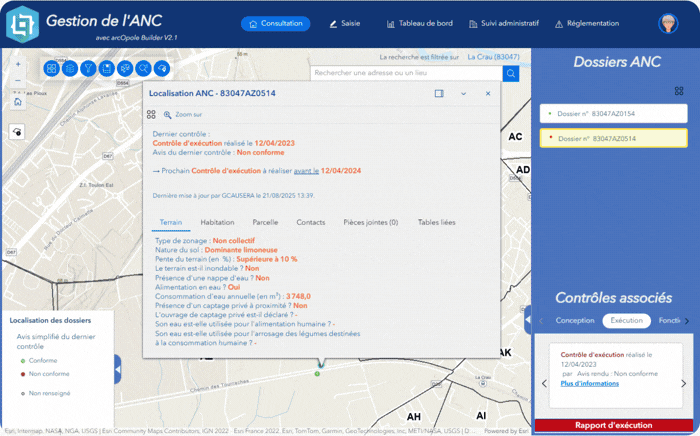700x436 pixels.
Task: Open the Plus d'informations link
Action: click(x=589, y=383)
